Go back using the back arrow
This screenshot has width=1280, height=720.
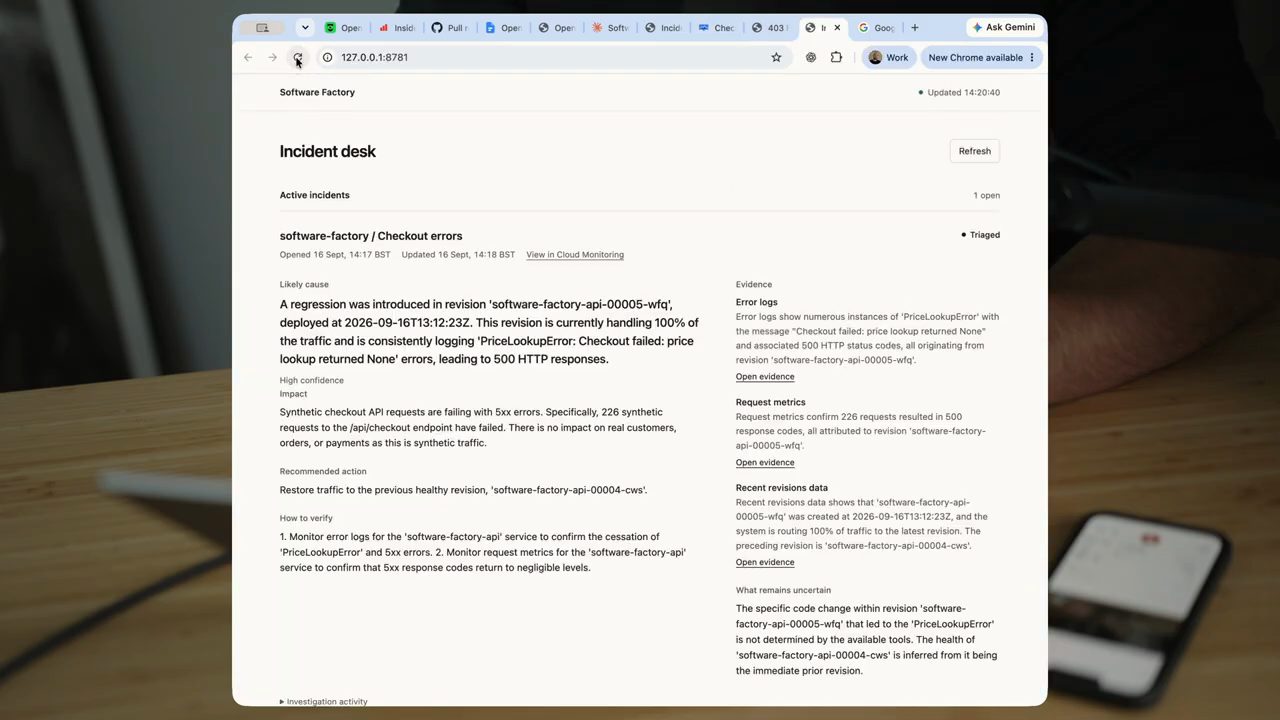point(248,58)
